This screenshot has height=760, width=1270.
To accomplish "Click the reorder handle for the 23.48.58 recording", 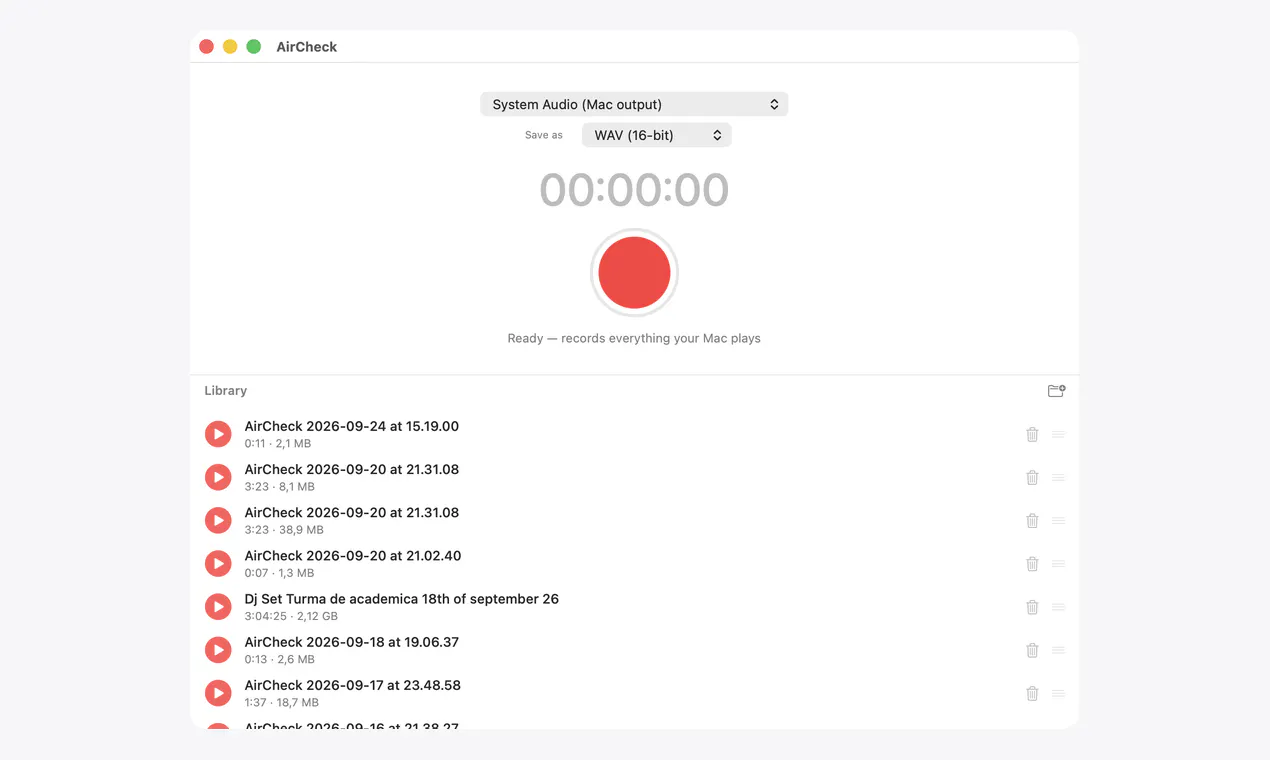I will click(1059, 693).
